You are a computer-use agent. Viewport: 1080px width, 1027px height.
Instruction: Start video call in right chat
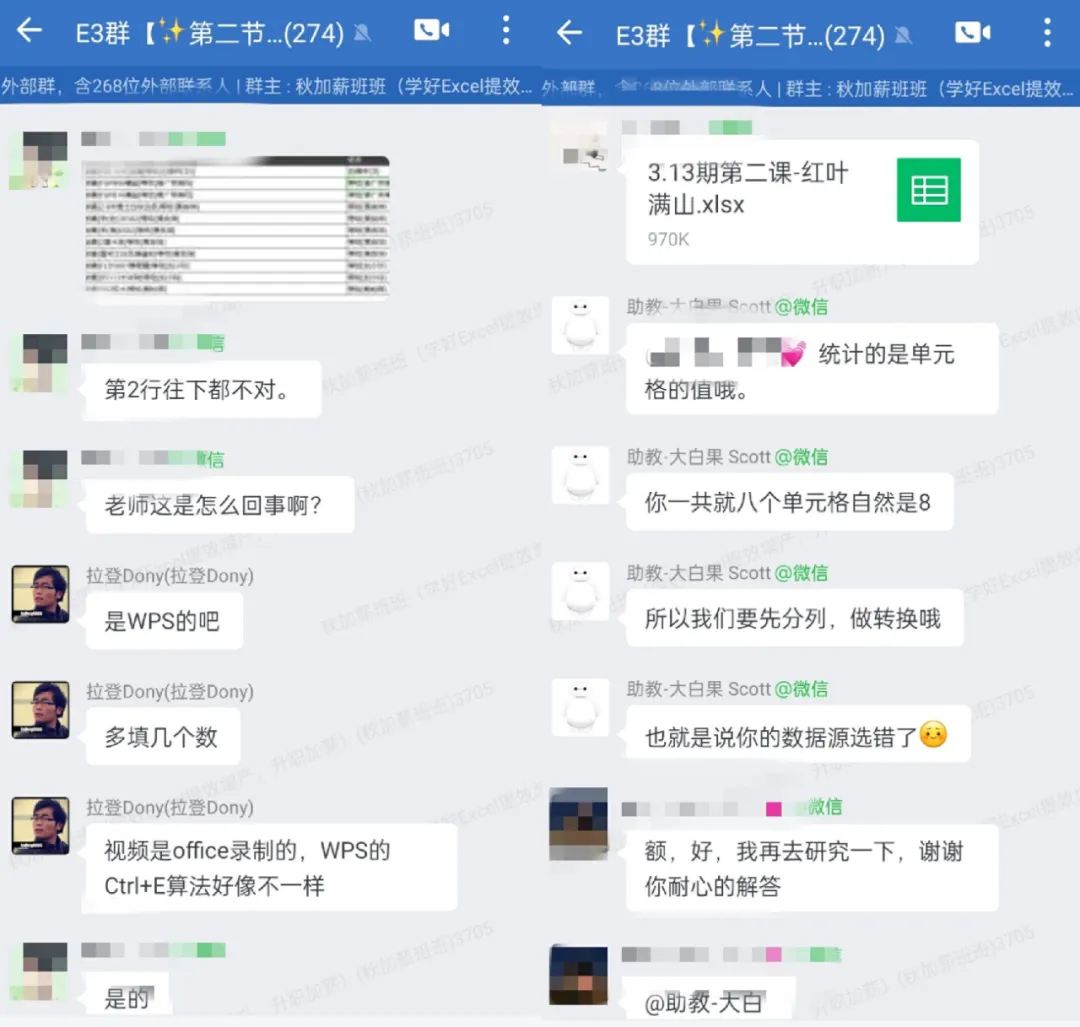[x=972, y=32]
